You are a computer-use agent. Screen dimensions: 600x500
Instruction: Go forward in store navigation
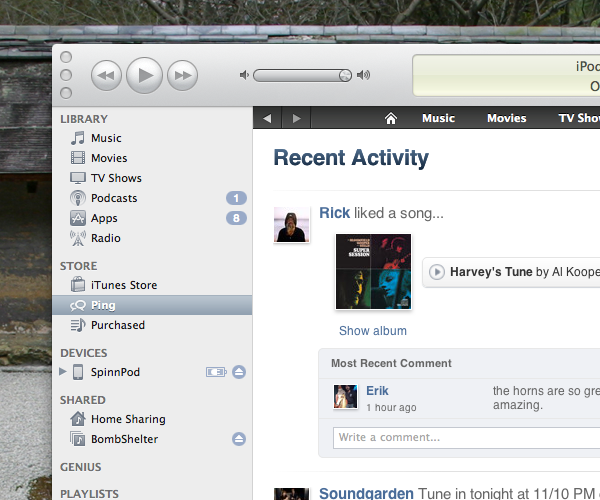pos(296,118)
